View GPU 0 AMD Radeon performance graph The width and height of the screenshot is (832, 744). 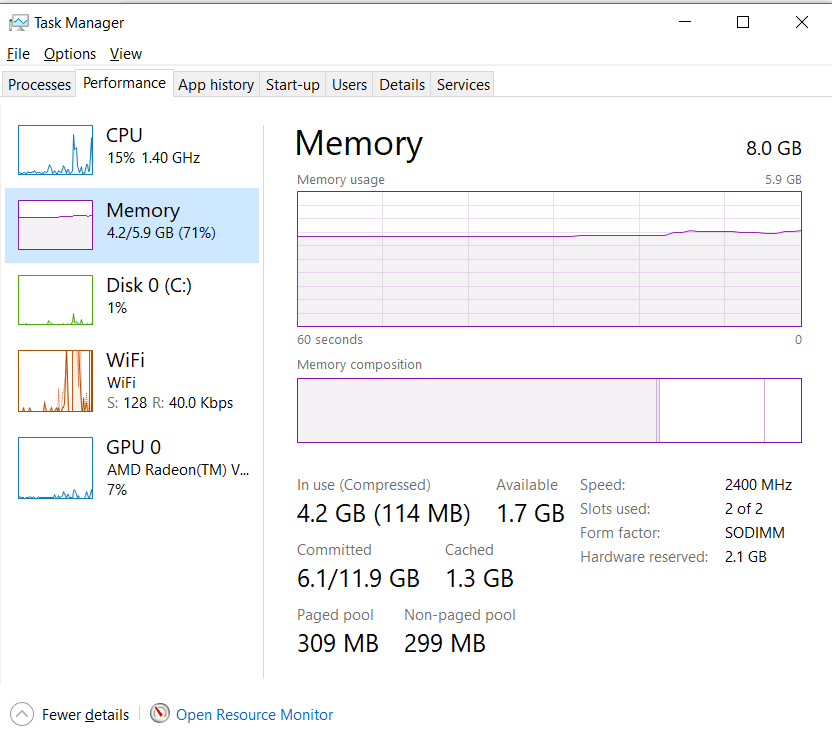pyautogui.click(x=55, y=467)
